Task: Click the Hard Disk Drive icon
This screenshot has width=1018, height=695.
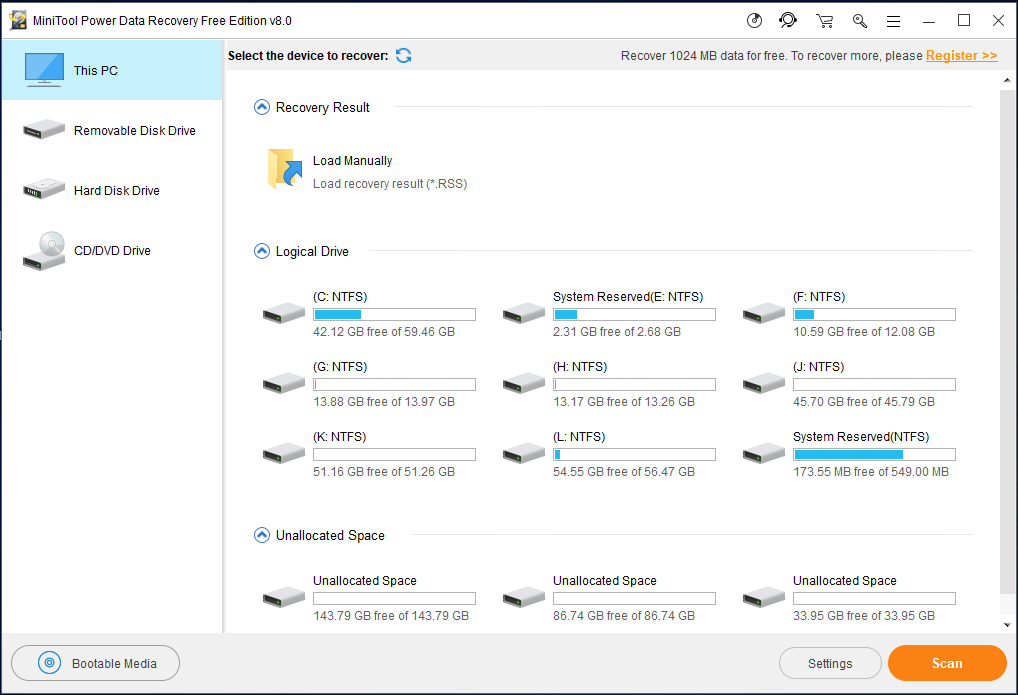Action: (x=44, y=189)
